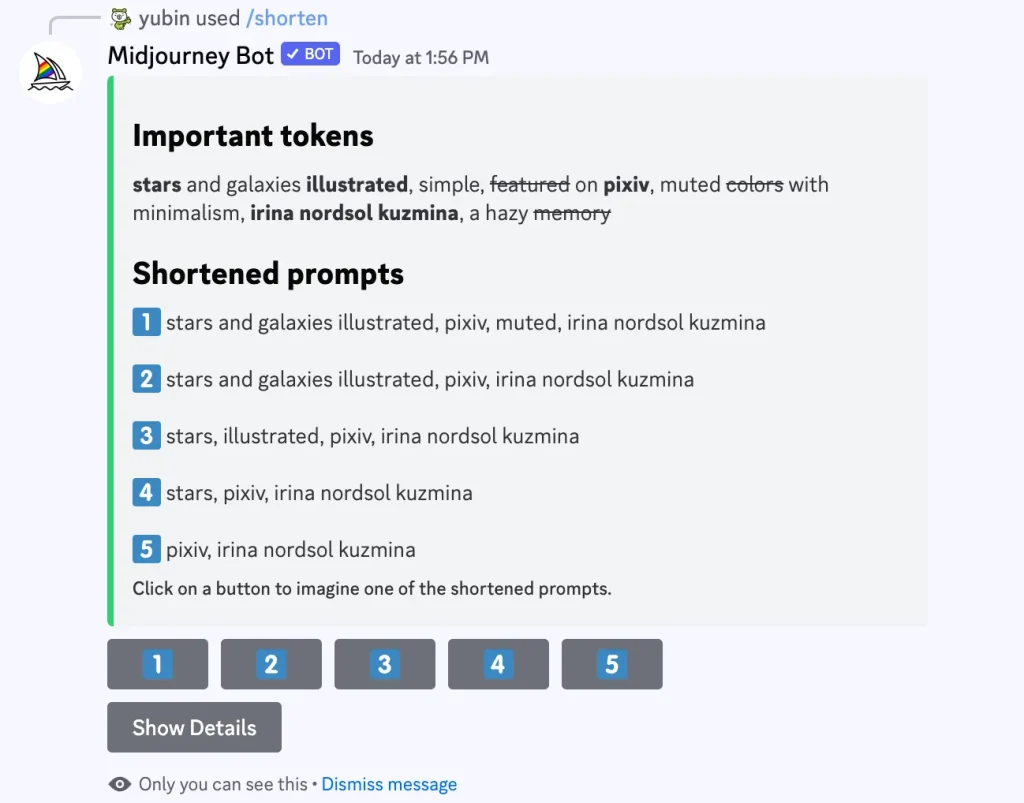The width and height of the screenshot is (1024, 803).
Task: Click the number 5 emoji beside fifth prompt
Action: [146, 550]
